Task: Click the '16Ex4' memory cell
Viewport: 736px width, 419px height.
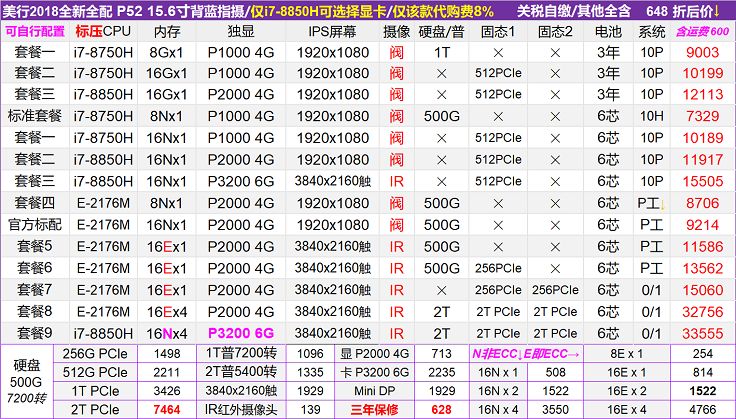Action: click(x=167, y=312)
